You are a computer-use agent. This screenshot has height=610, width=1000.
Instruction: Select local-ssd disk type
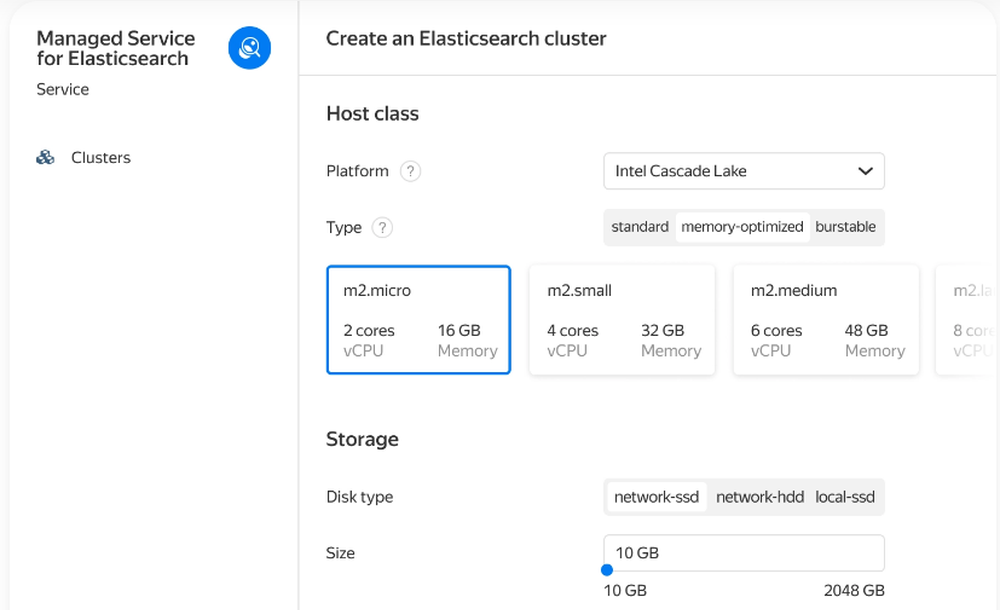click(845, 497)
